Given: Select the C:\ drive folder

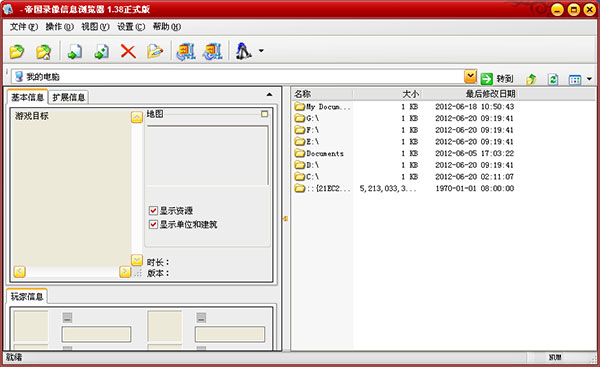Looking at the screenshot, I should pyautogui.click(x=307, y=177).
